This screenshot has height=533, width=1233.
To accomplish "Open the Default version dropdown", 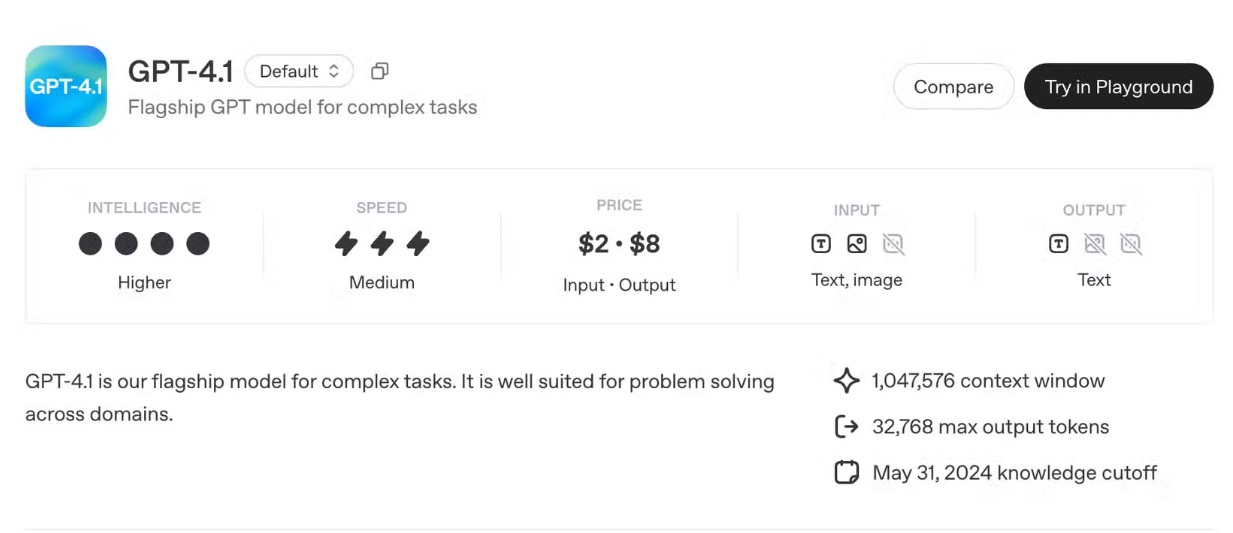I will (299, 71).
